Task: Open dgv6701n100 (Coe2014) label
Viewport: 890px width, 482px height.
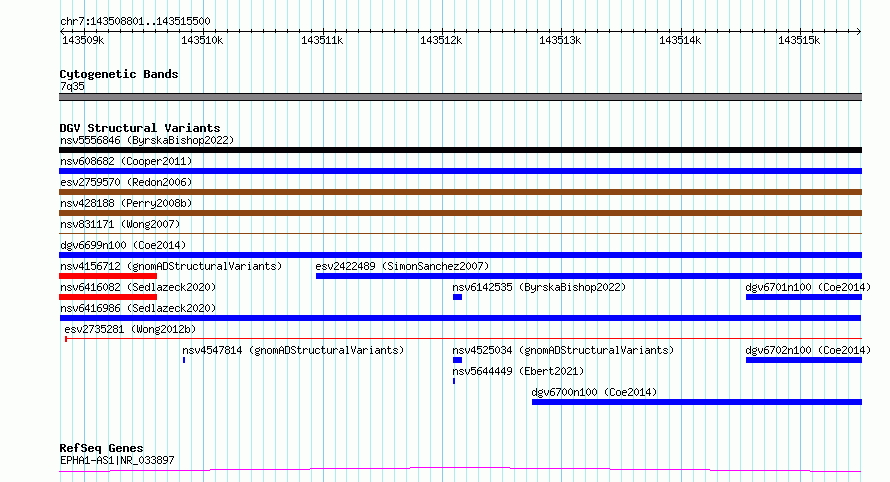Action: 808,287
